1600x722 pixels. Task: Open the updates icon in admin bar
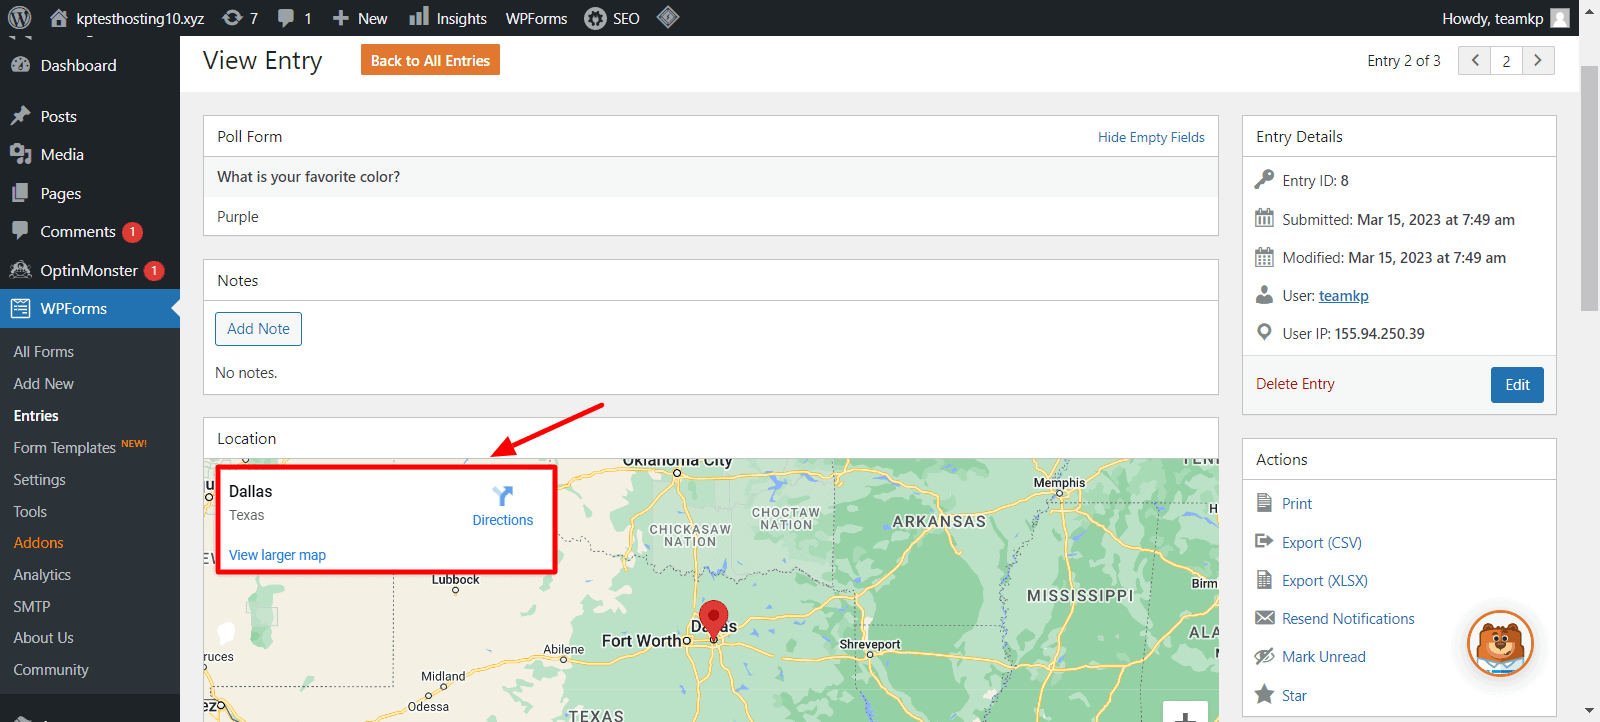233,18
